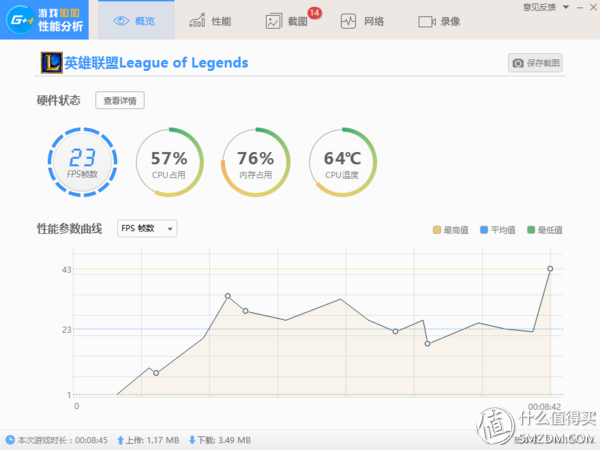Image resolution: width=600 pixels, height=450 pixels.
Task: Minimize the performance analyzer window
Action: [x=580, y=8]
